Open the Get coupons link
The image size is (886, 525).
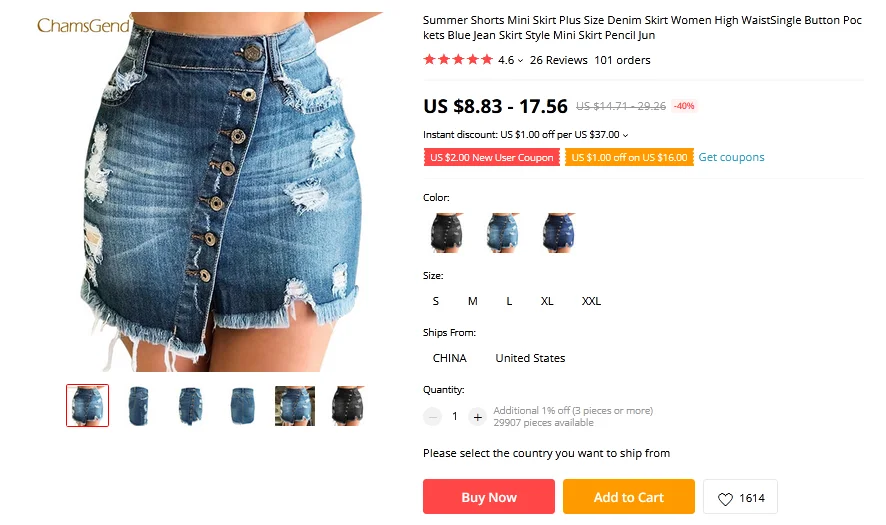point(731,157)
